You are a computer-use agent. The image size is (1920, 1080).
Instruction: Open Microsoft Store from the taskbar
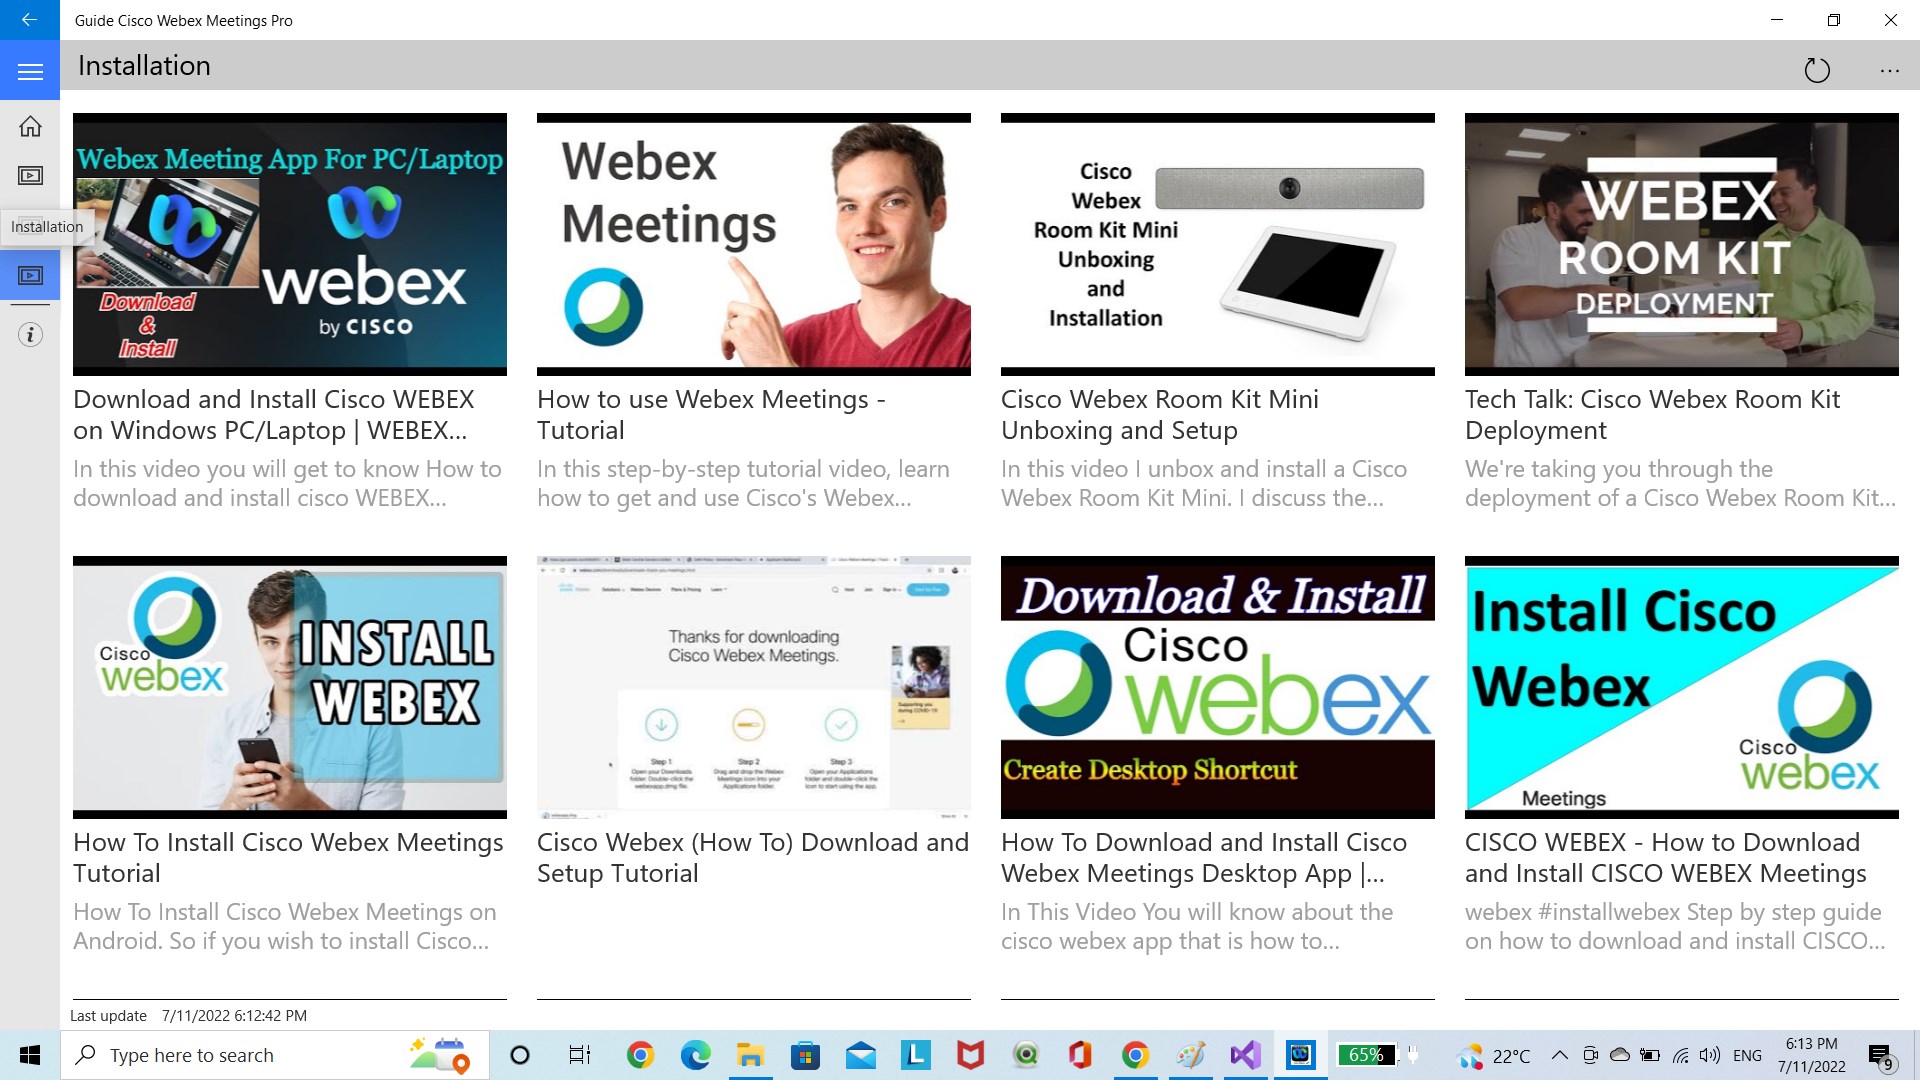pos(805,1055)
